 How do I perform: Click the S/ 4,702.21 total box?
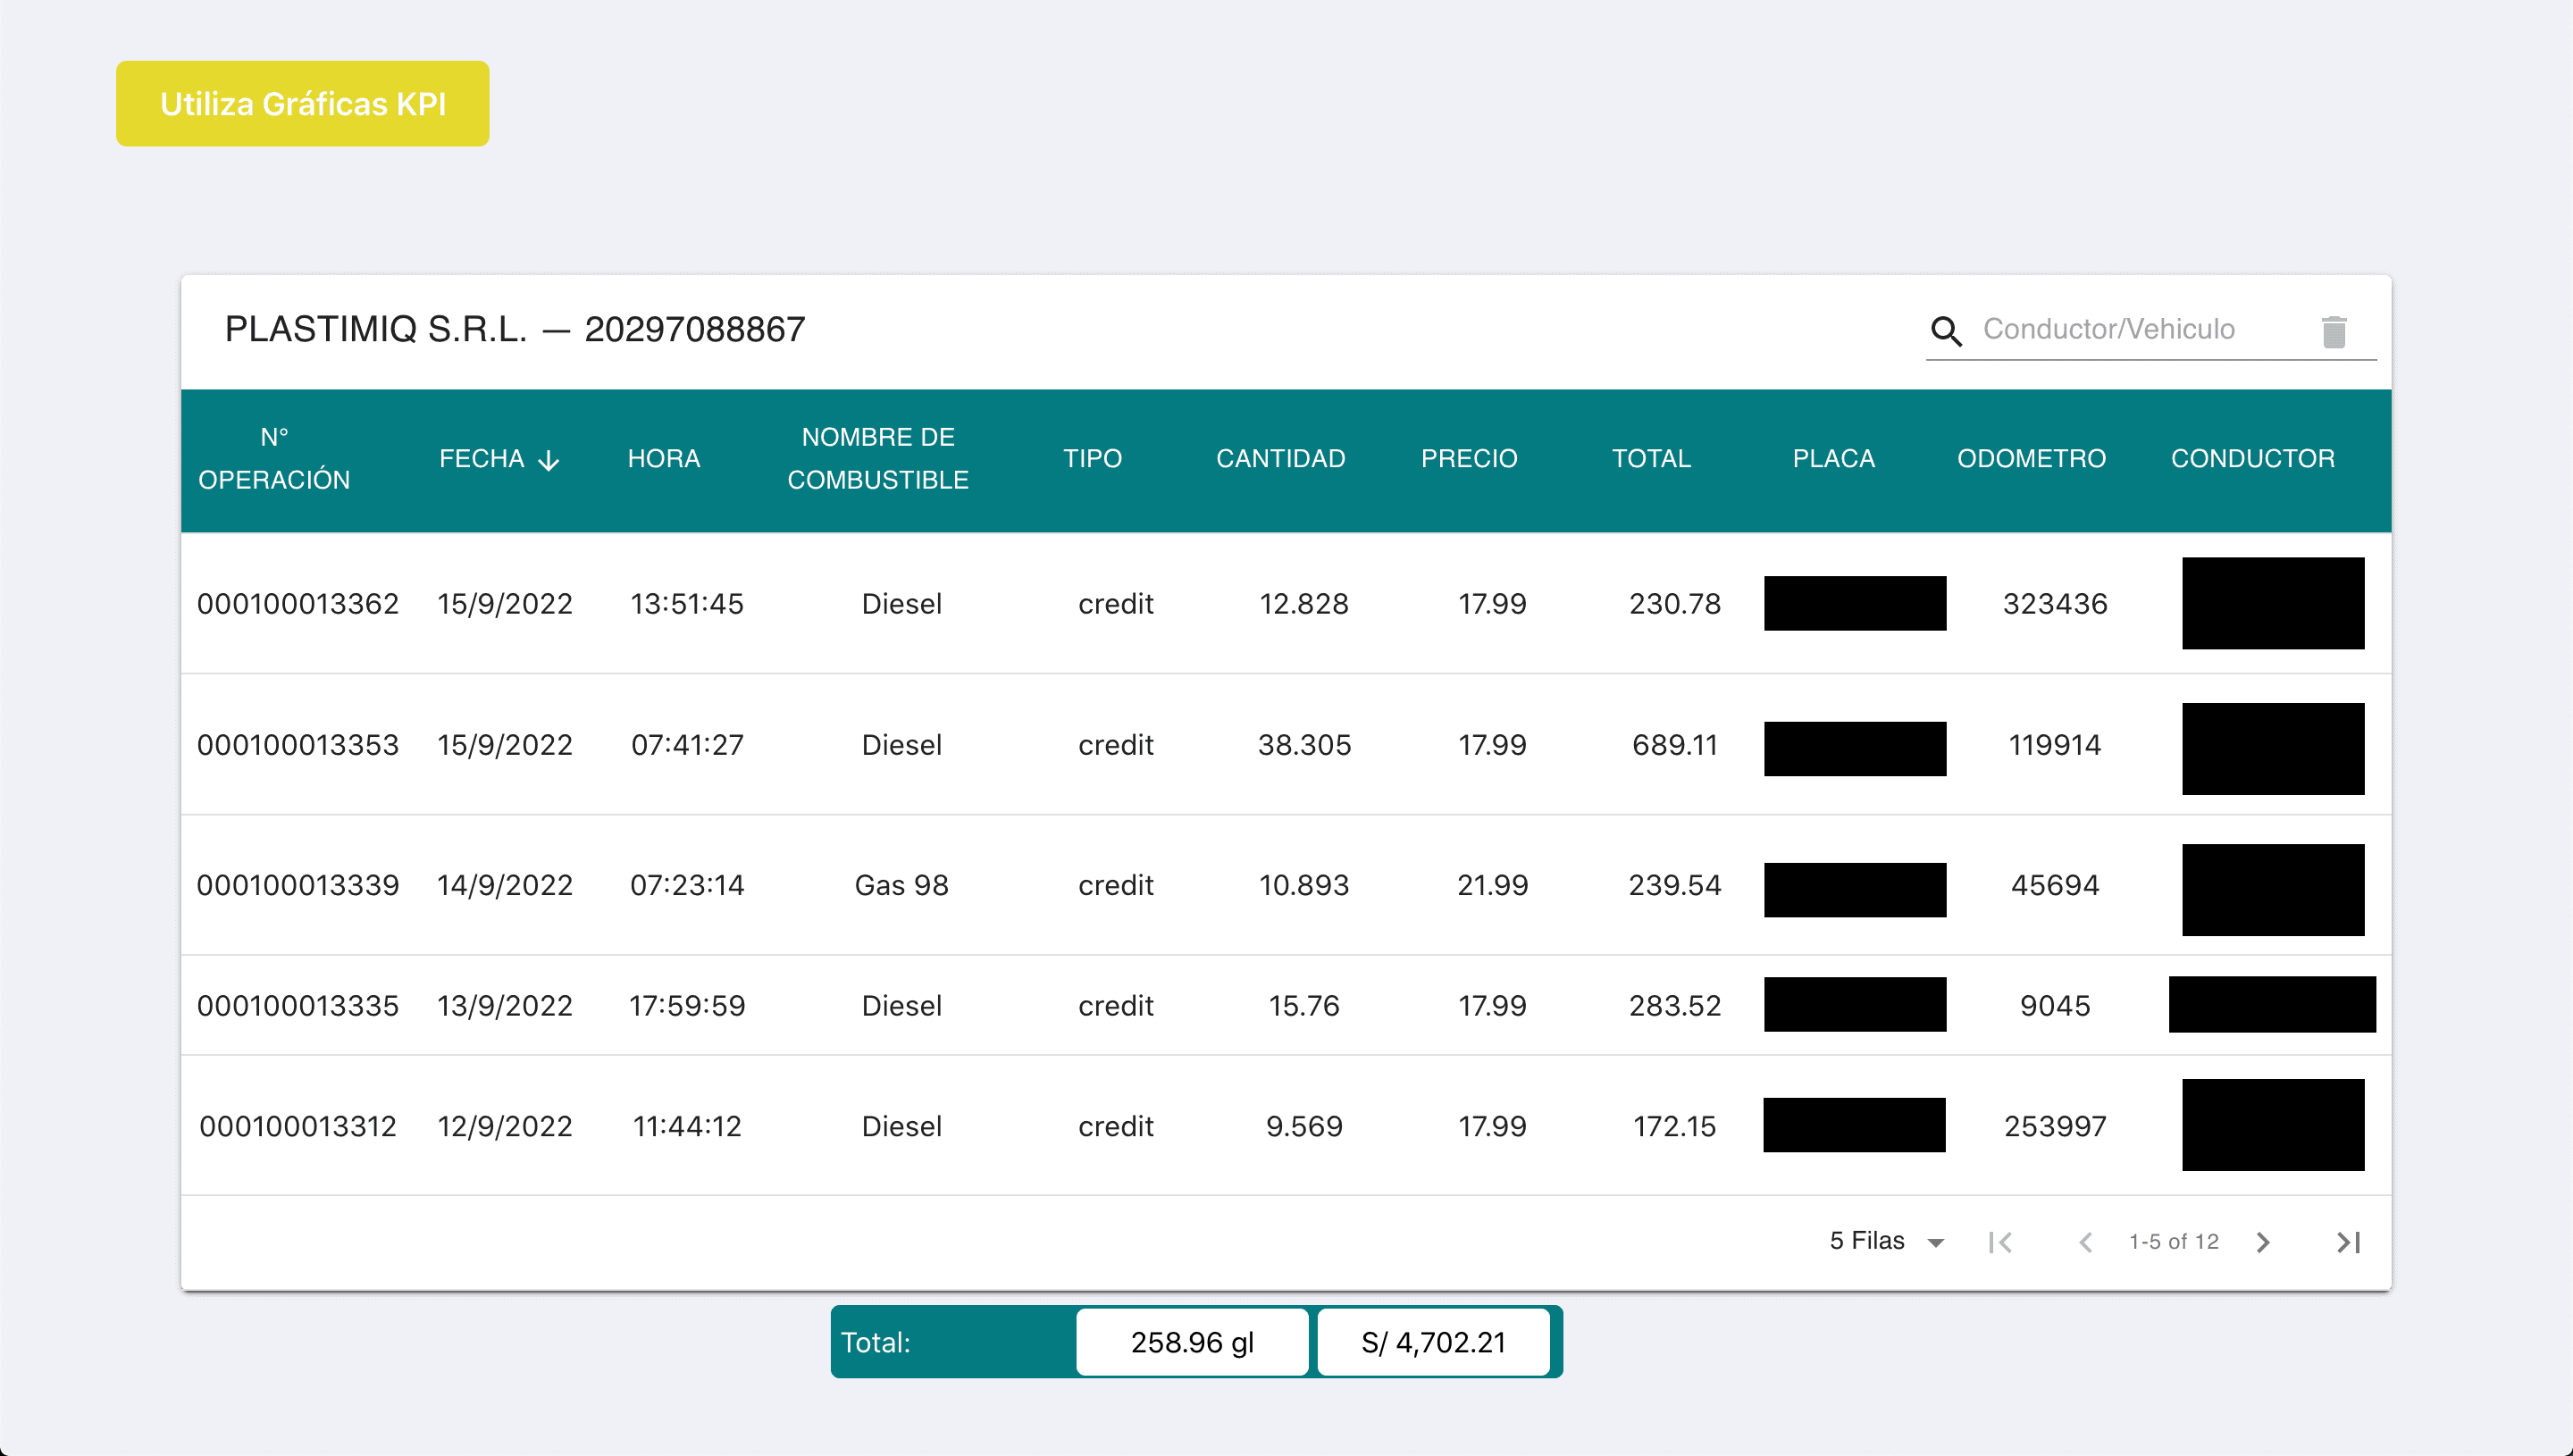point(1433,1342)
